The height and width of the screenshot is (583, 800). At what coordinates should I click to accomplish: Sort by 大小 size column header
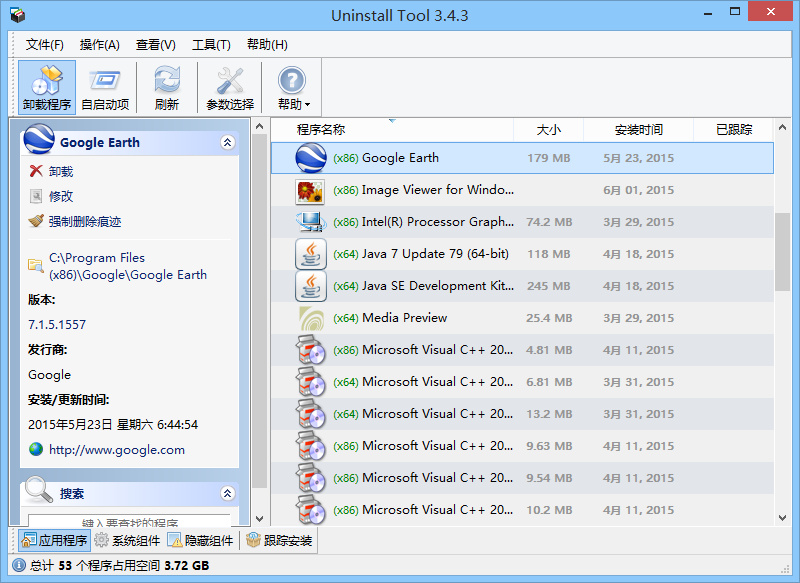point(548,130)
